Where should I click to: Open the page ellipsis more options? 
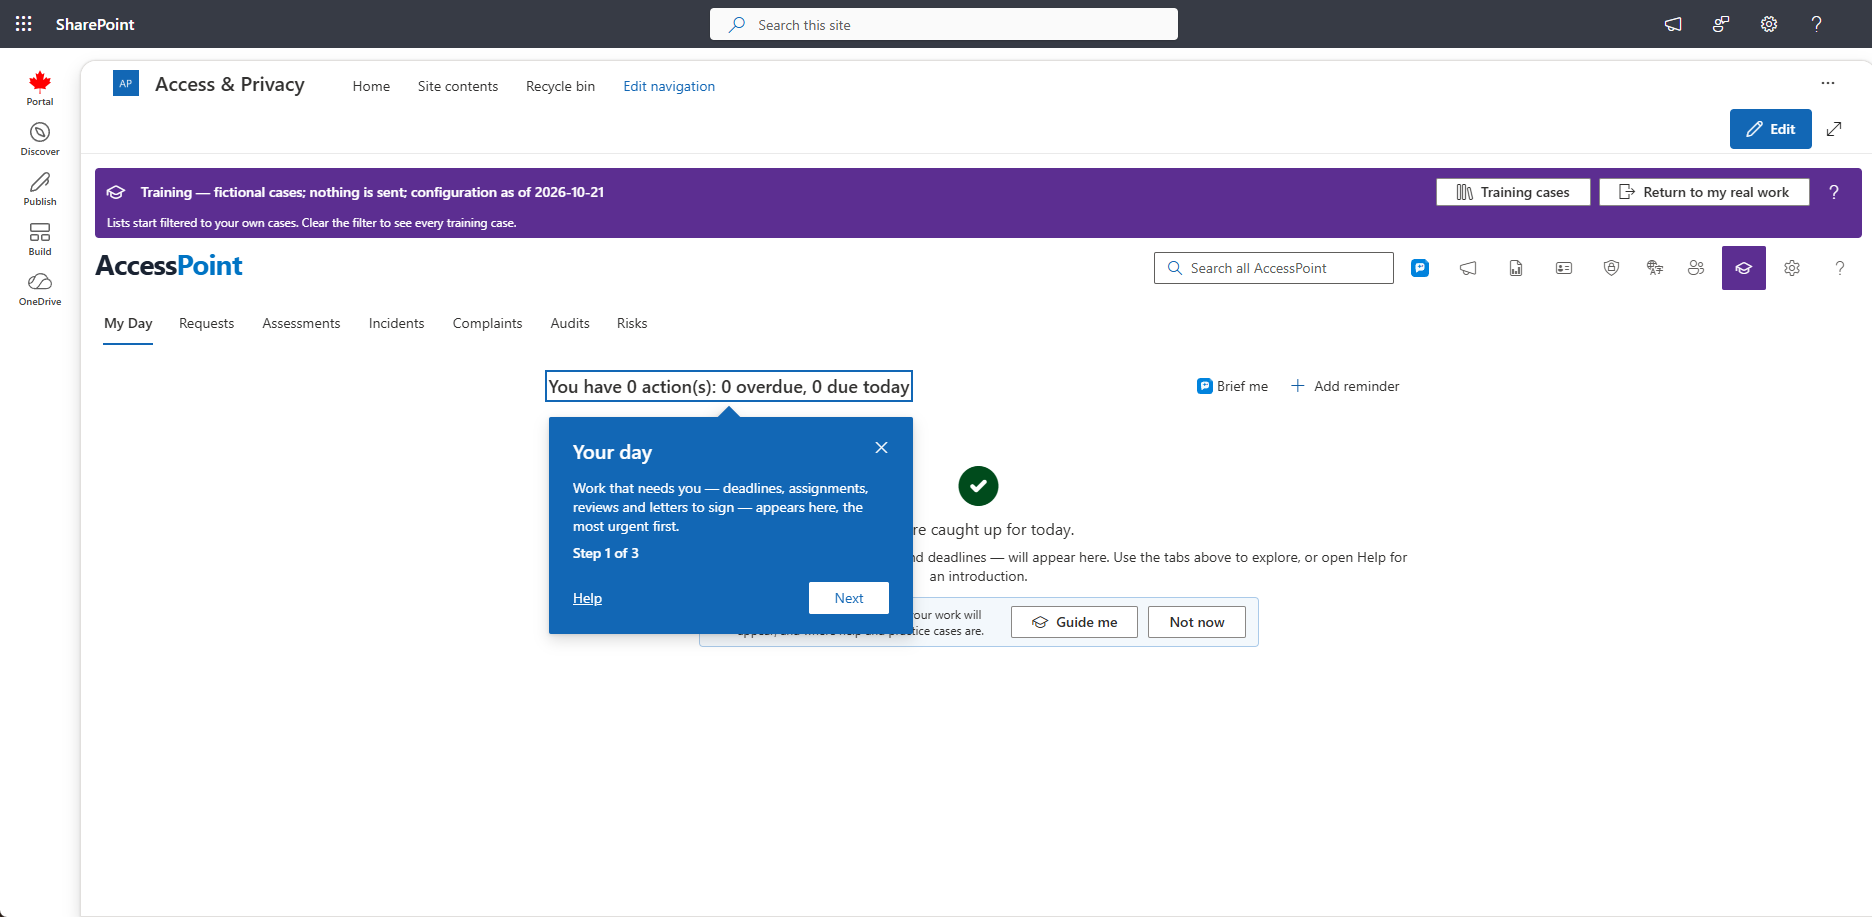[1828, 83]
